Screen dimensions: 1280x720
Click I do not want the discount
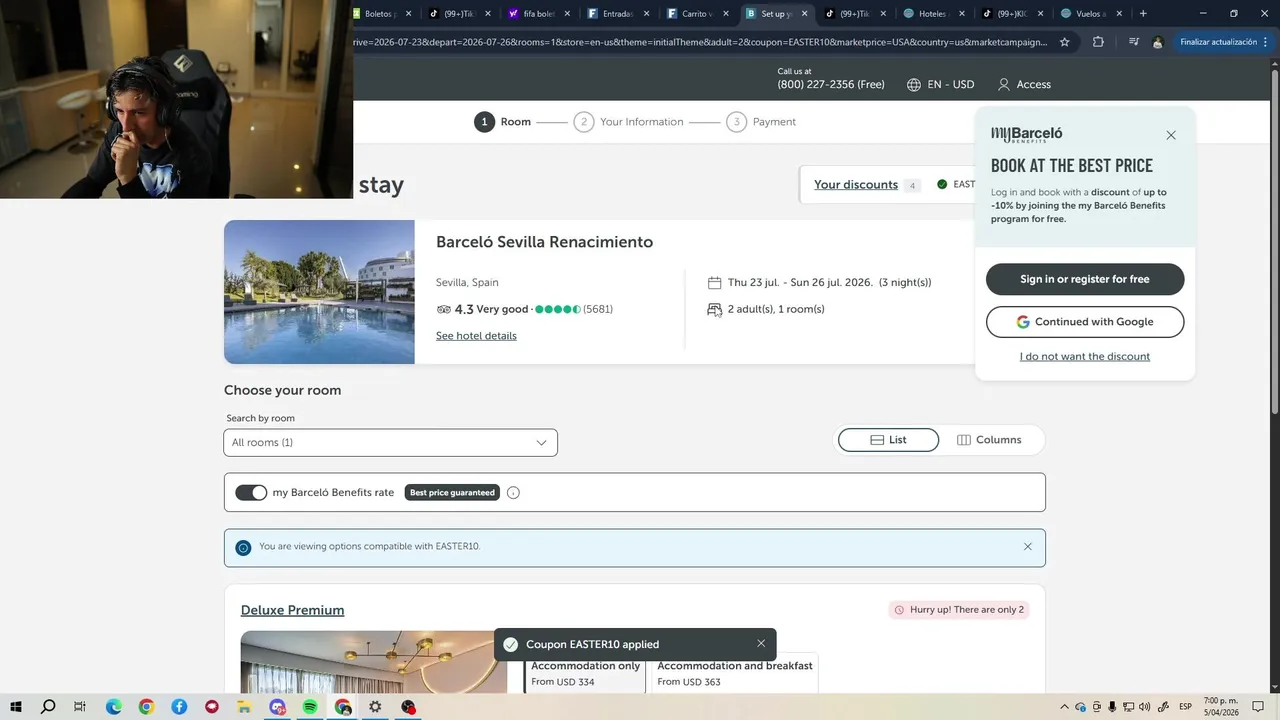[x=1085, y=357]
